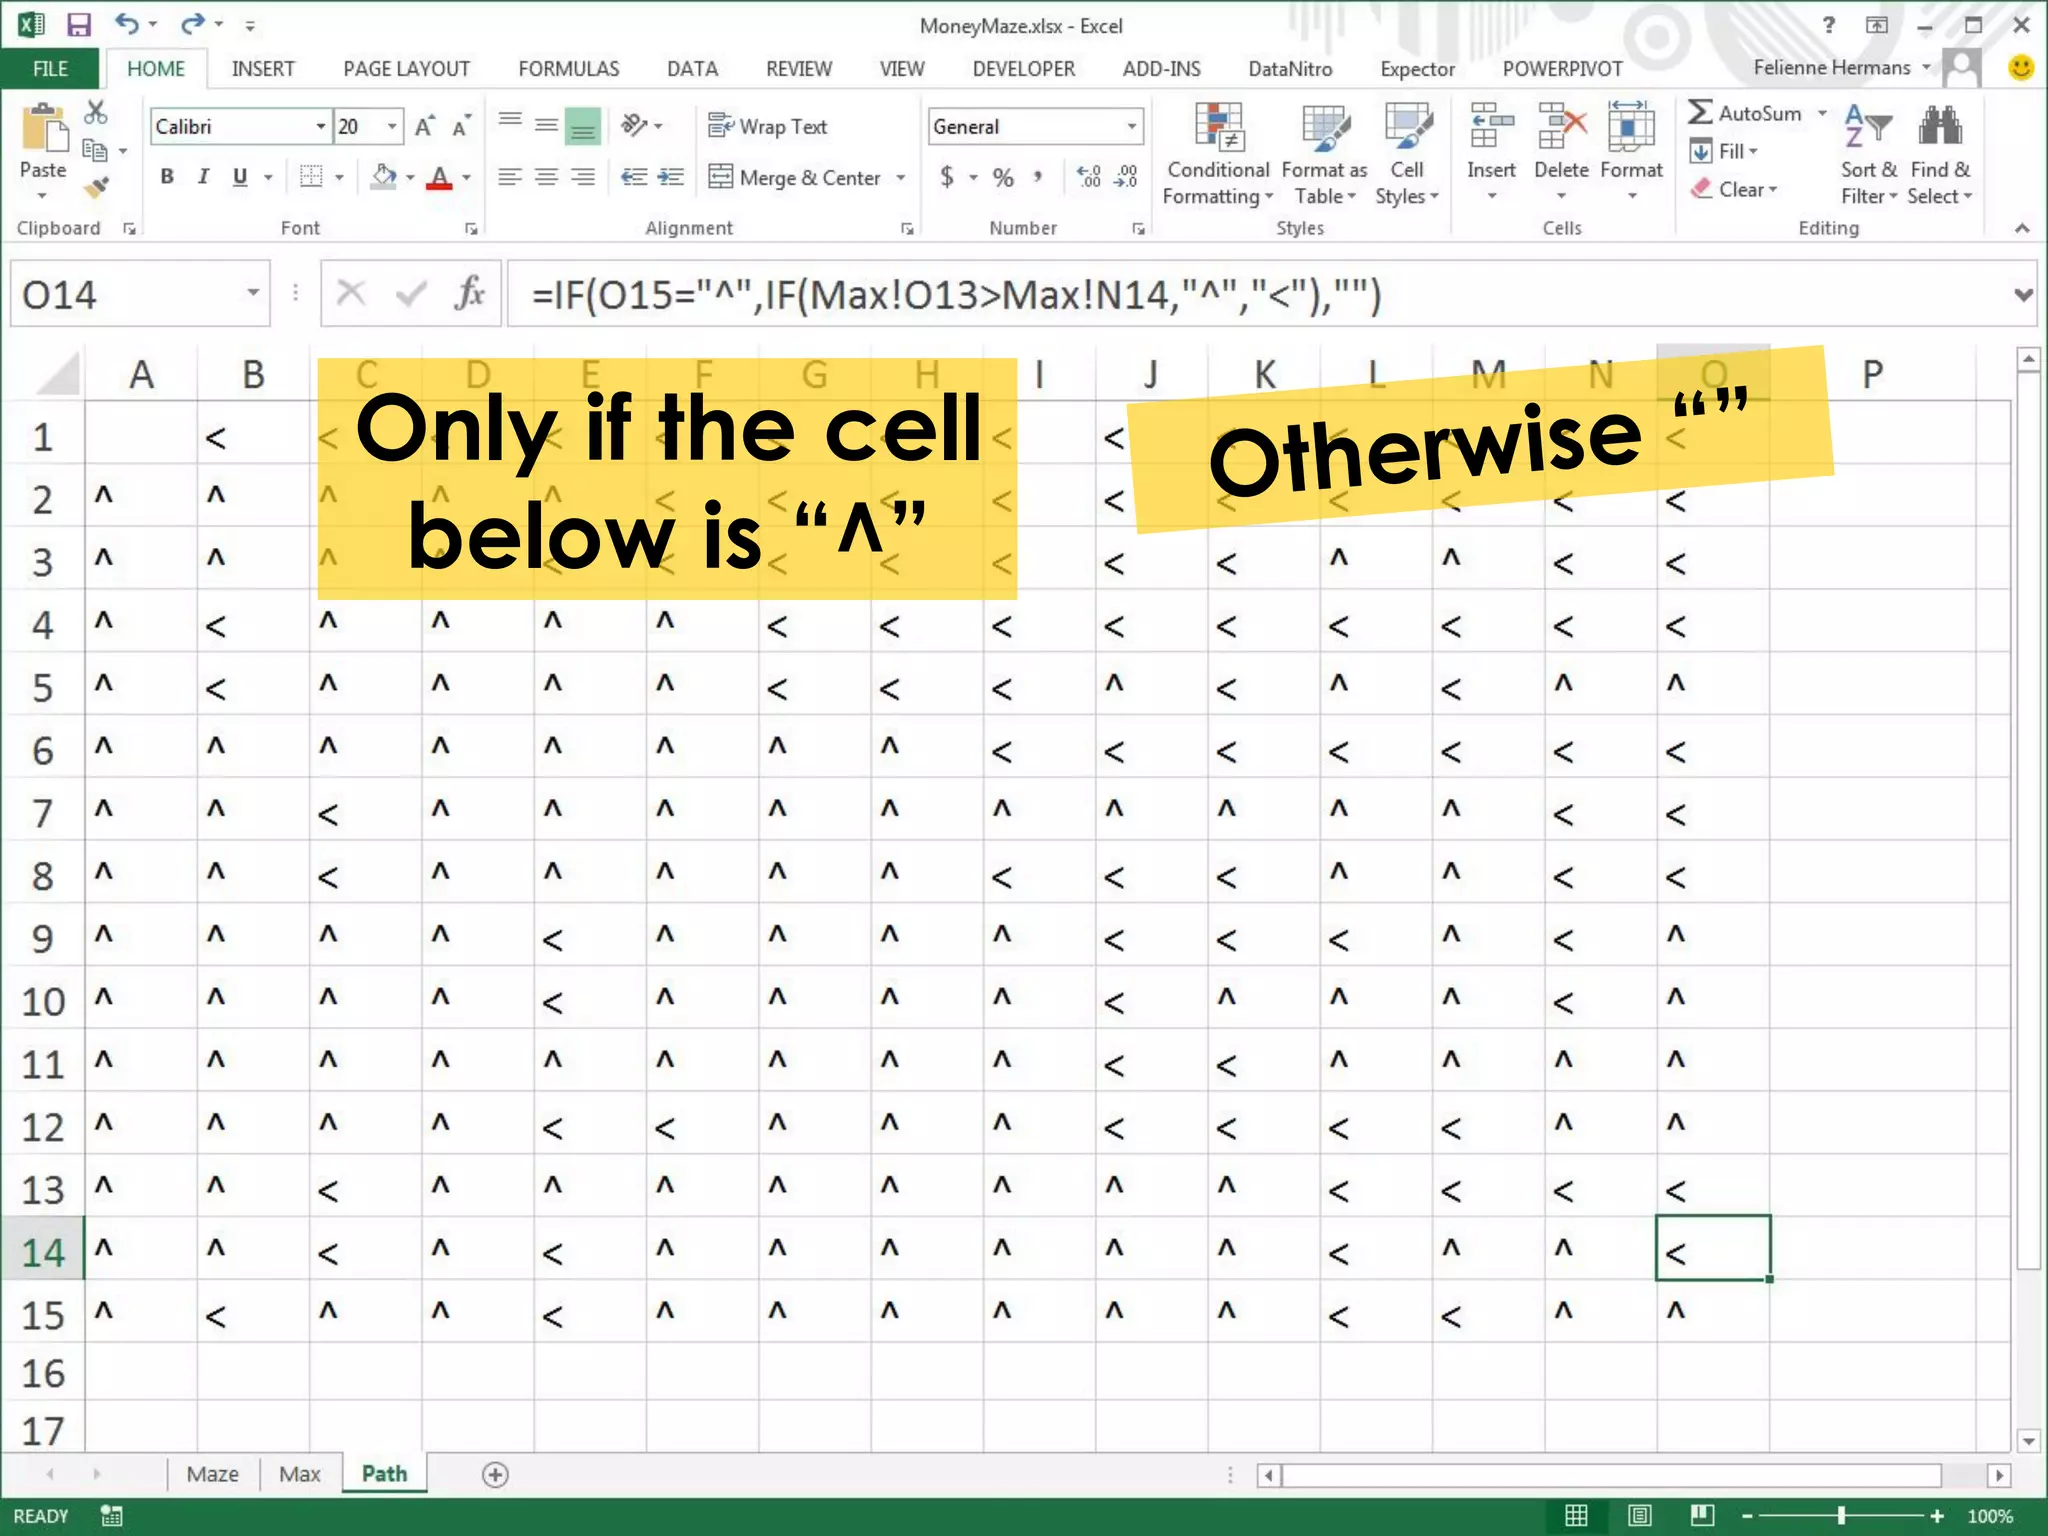Apply Comma Style format
This screenshot has width=2048, height=1536.
coord(1039,177)
